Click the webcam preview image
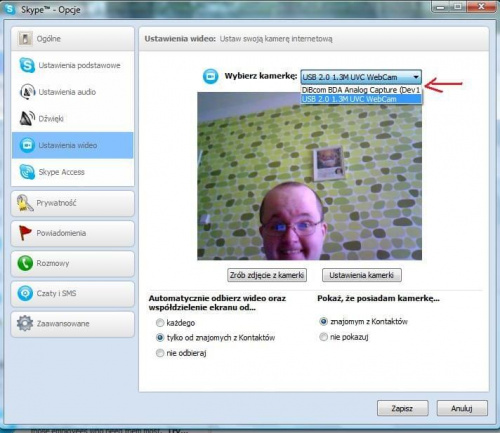This screenshot has width=500, height=433. (309, 176)
